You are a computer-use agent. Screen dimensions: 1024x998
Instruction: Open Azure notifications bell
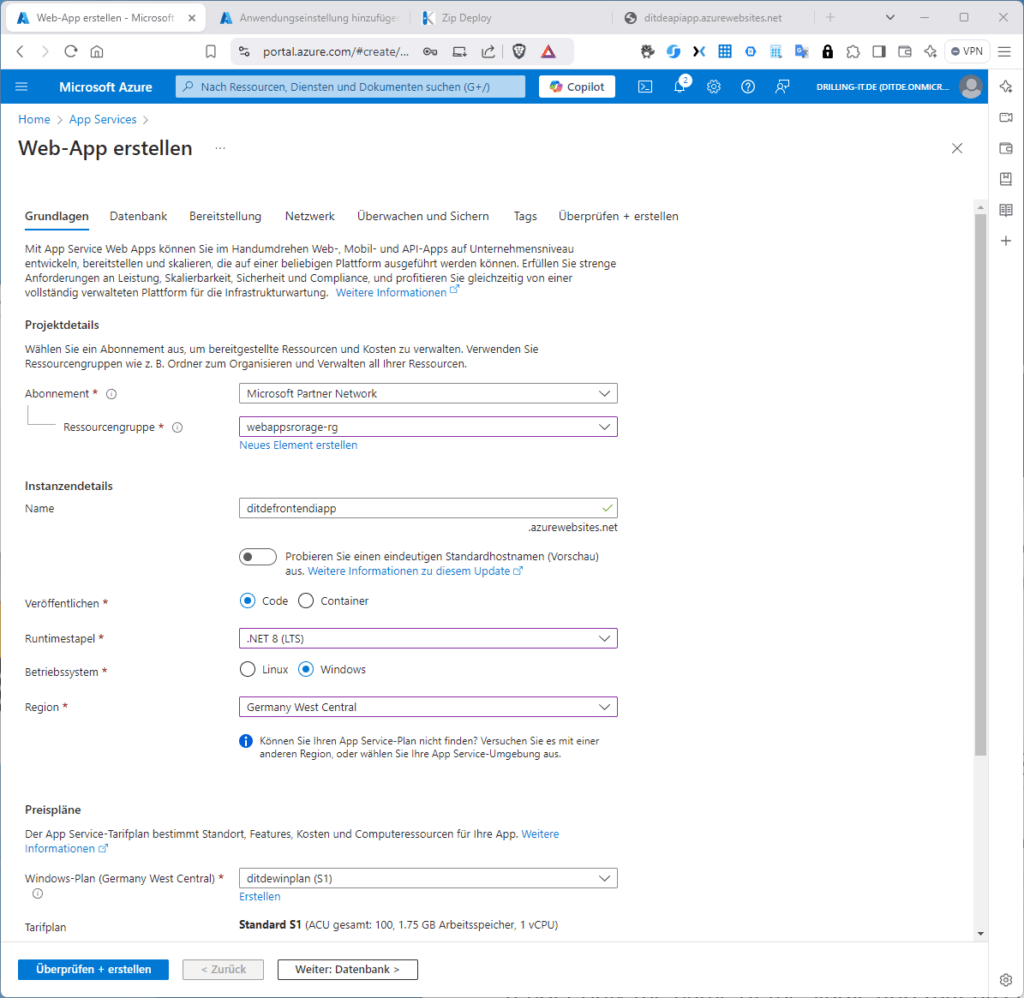(x=680, y=86)
